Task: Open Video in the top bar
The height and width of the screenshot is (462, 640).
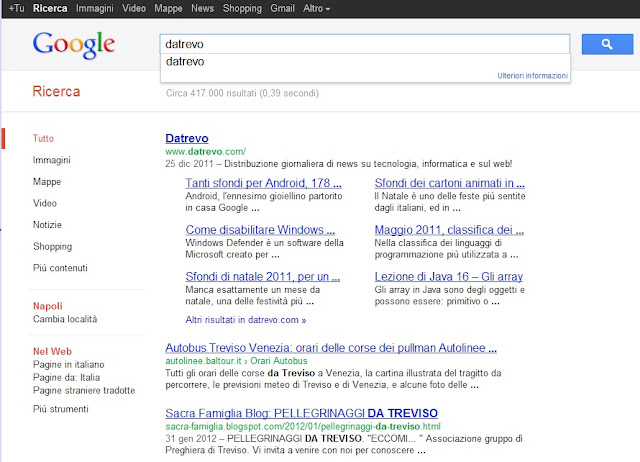Action: pos(134,8)
